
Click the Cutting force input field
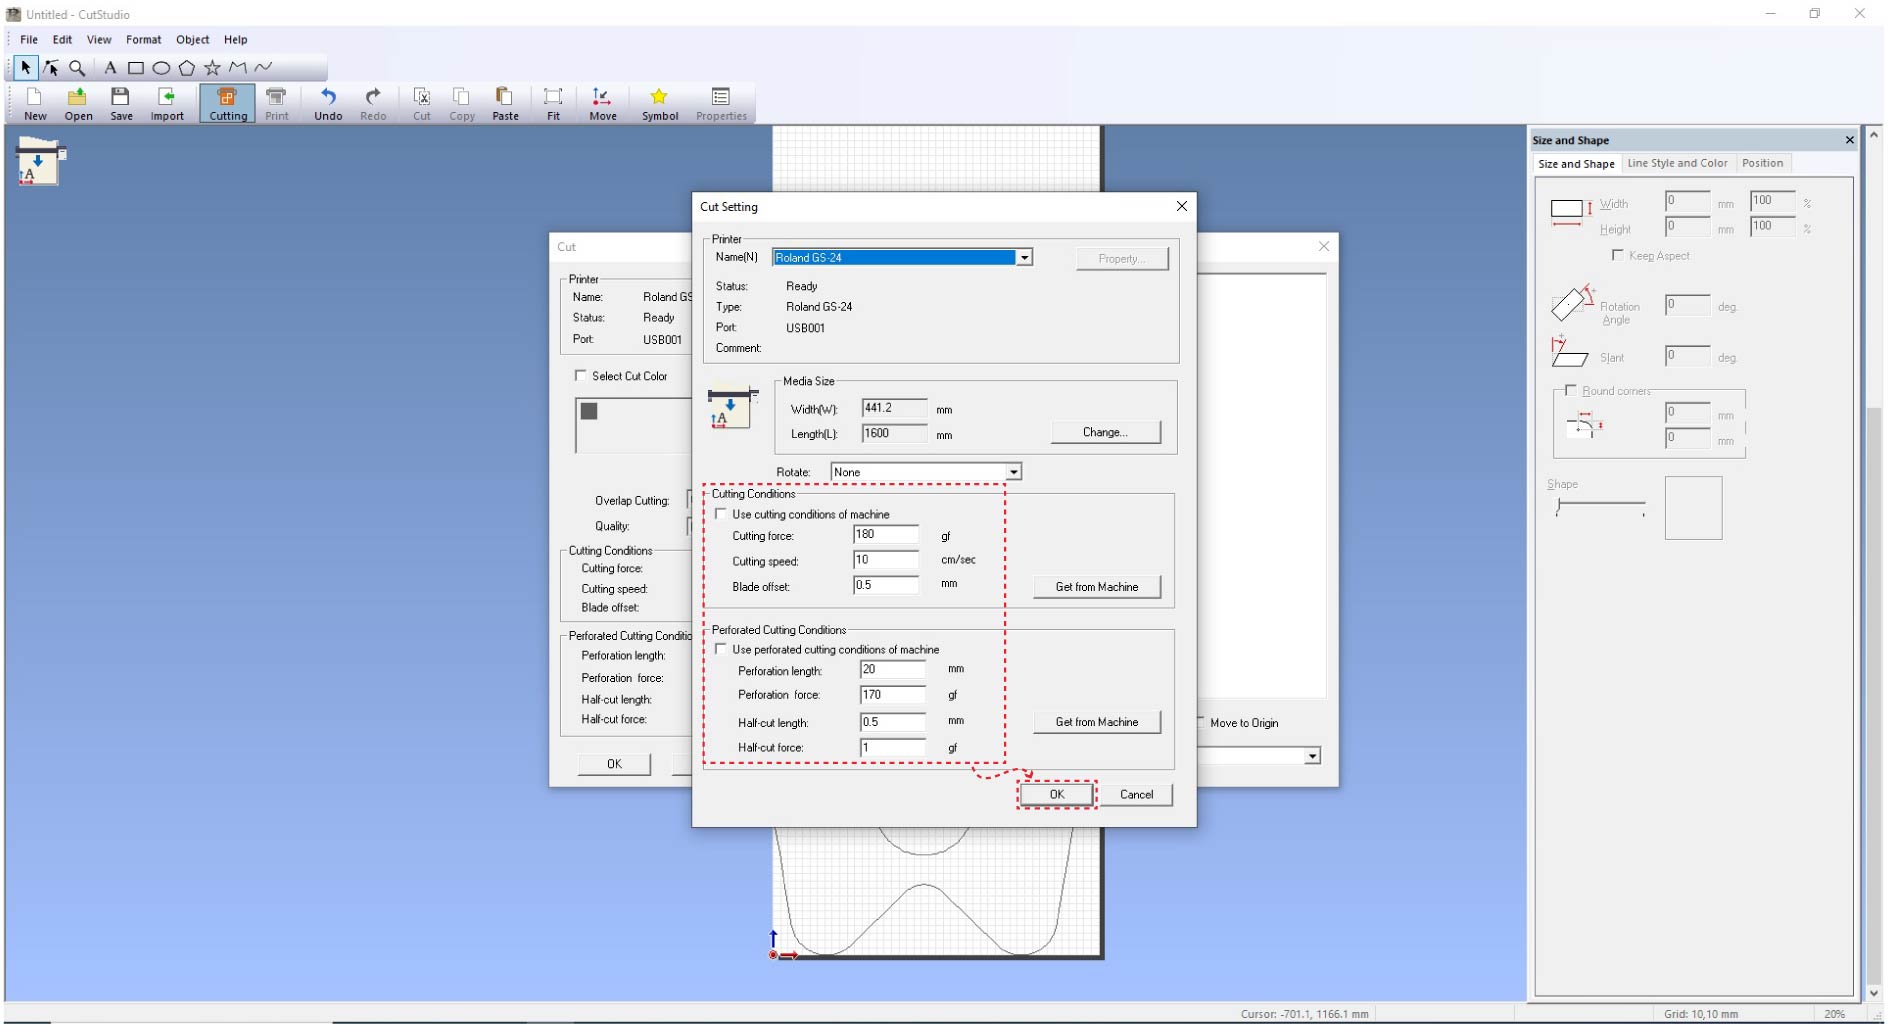[x=885, y=536]
